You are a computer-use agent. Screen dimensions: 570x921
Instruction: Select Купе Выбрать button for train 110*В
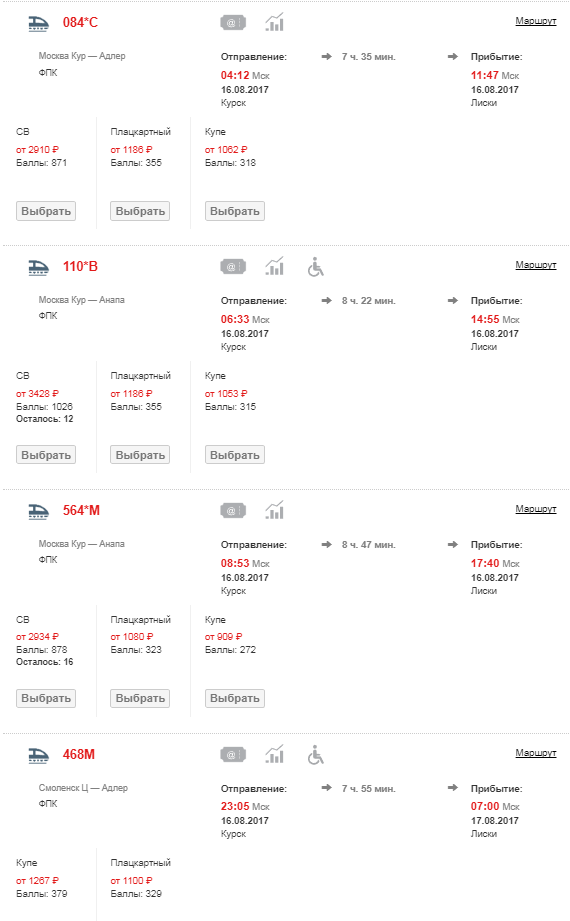tap(234, 455)
